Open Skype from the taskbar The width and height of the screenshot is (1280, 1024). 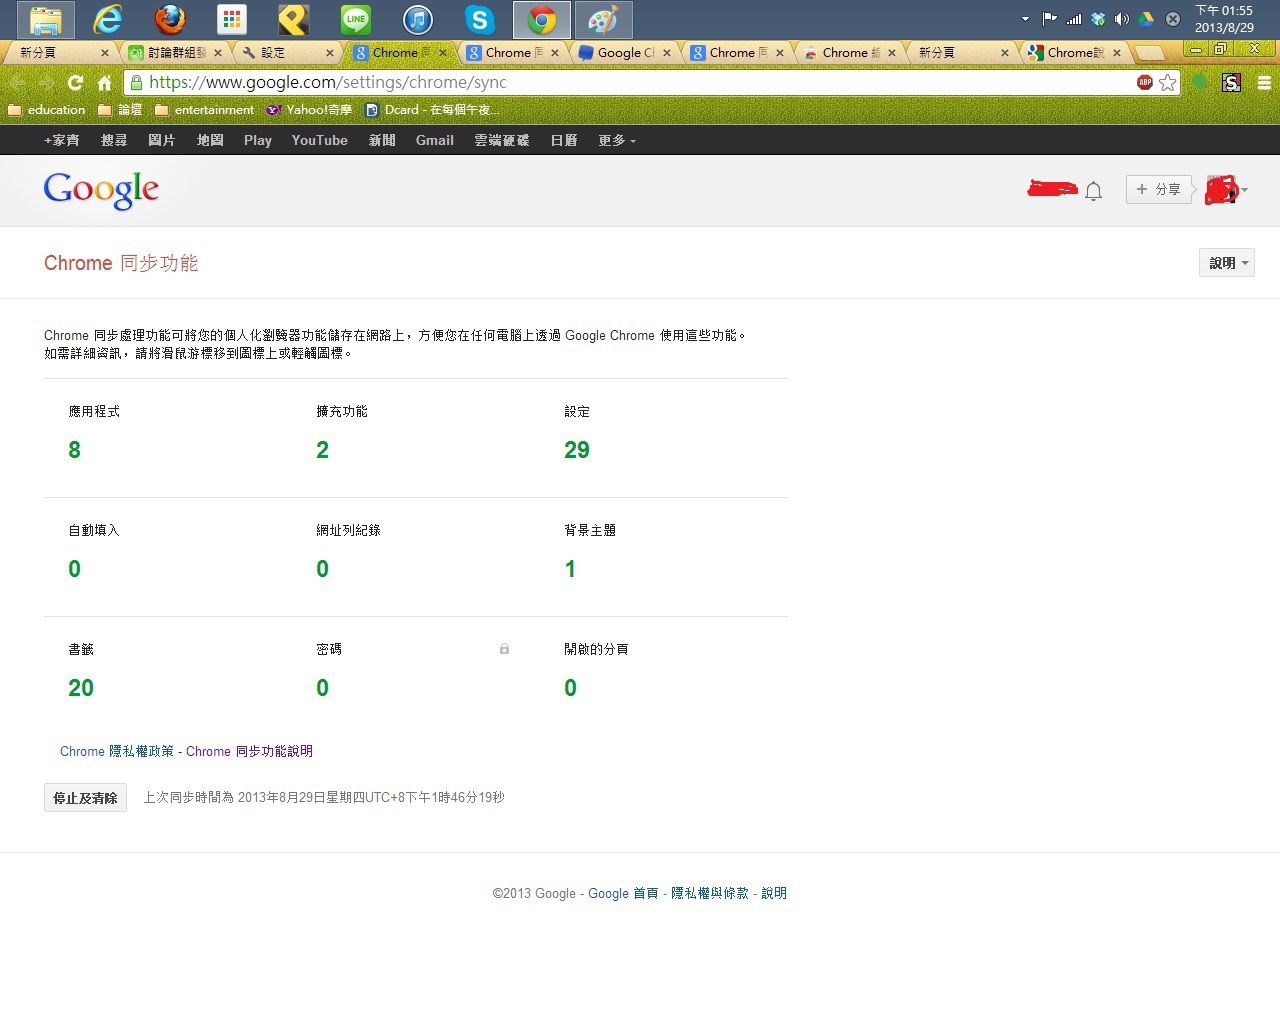(x=480, y=19)
